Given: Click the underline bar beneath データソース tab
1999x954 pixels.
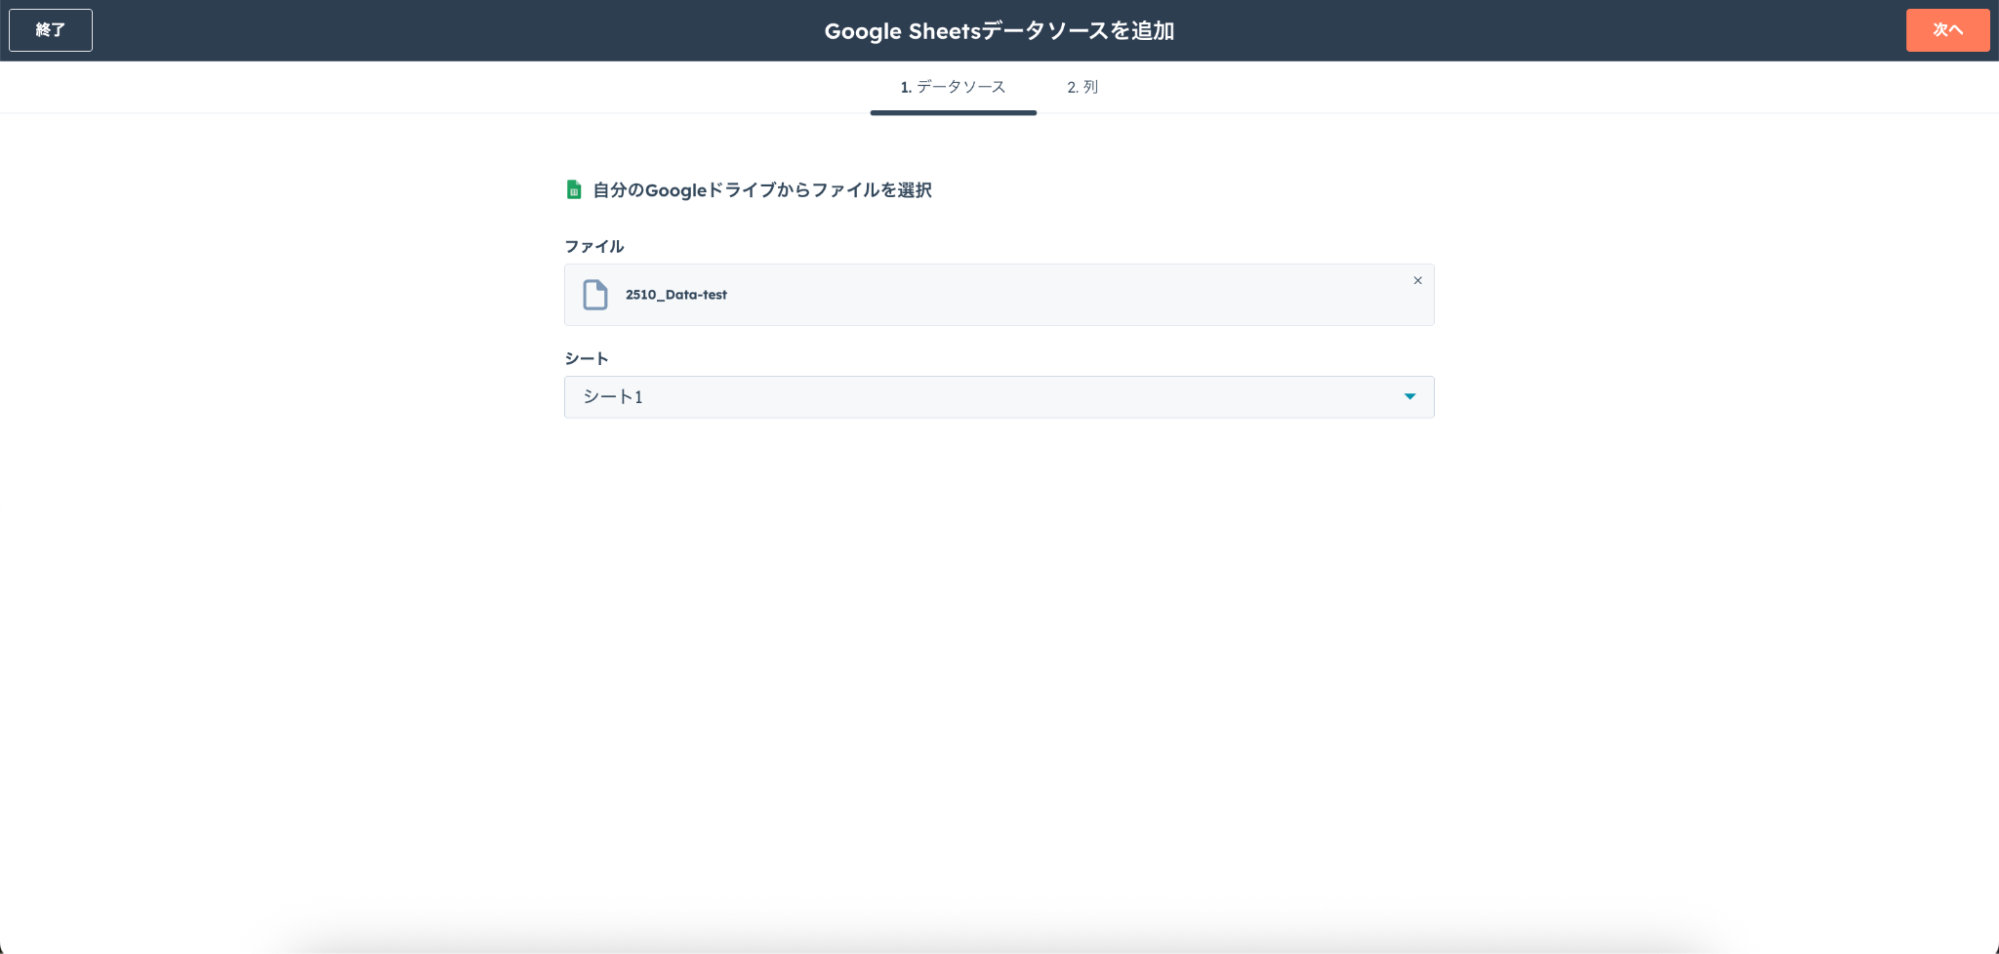Looking at the screenshot, I should coord(953,113).
